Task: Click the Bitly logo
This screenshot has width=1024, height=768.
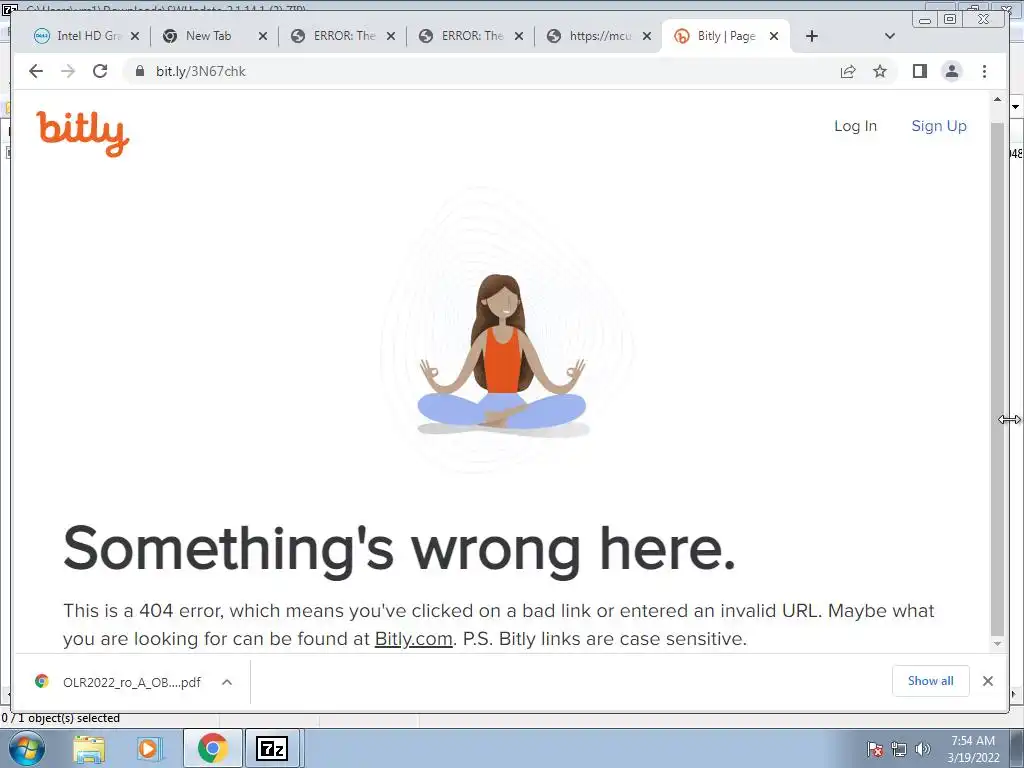Action: tap(82, 133)
